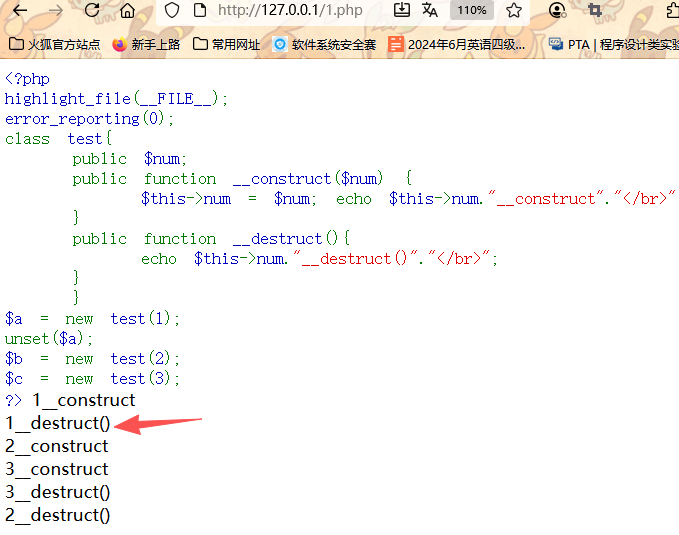This screenshot has width=679, height=535.
Task: Open the 新手上路 bookmark
Action: tap(146, 44)
